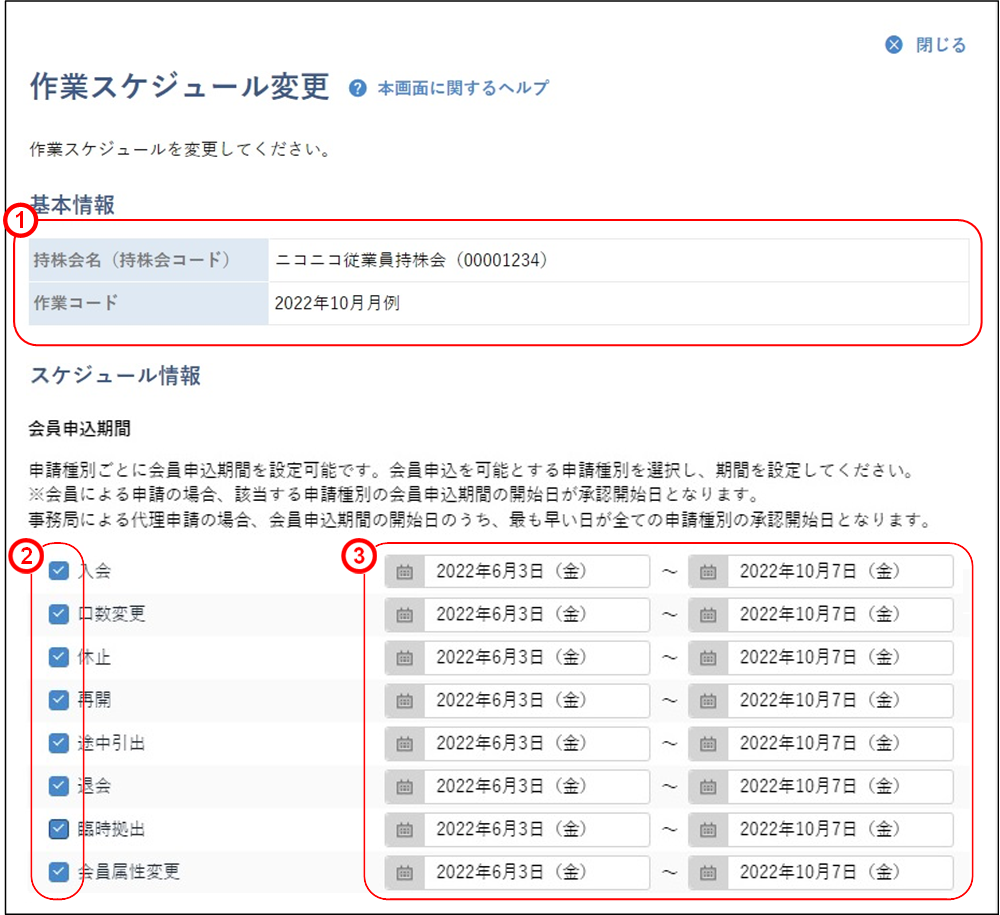Click the 臨時拠出 start date field

click(x=535, y=830)
